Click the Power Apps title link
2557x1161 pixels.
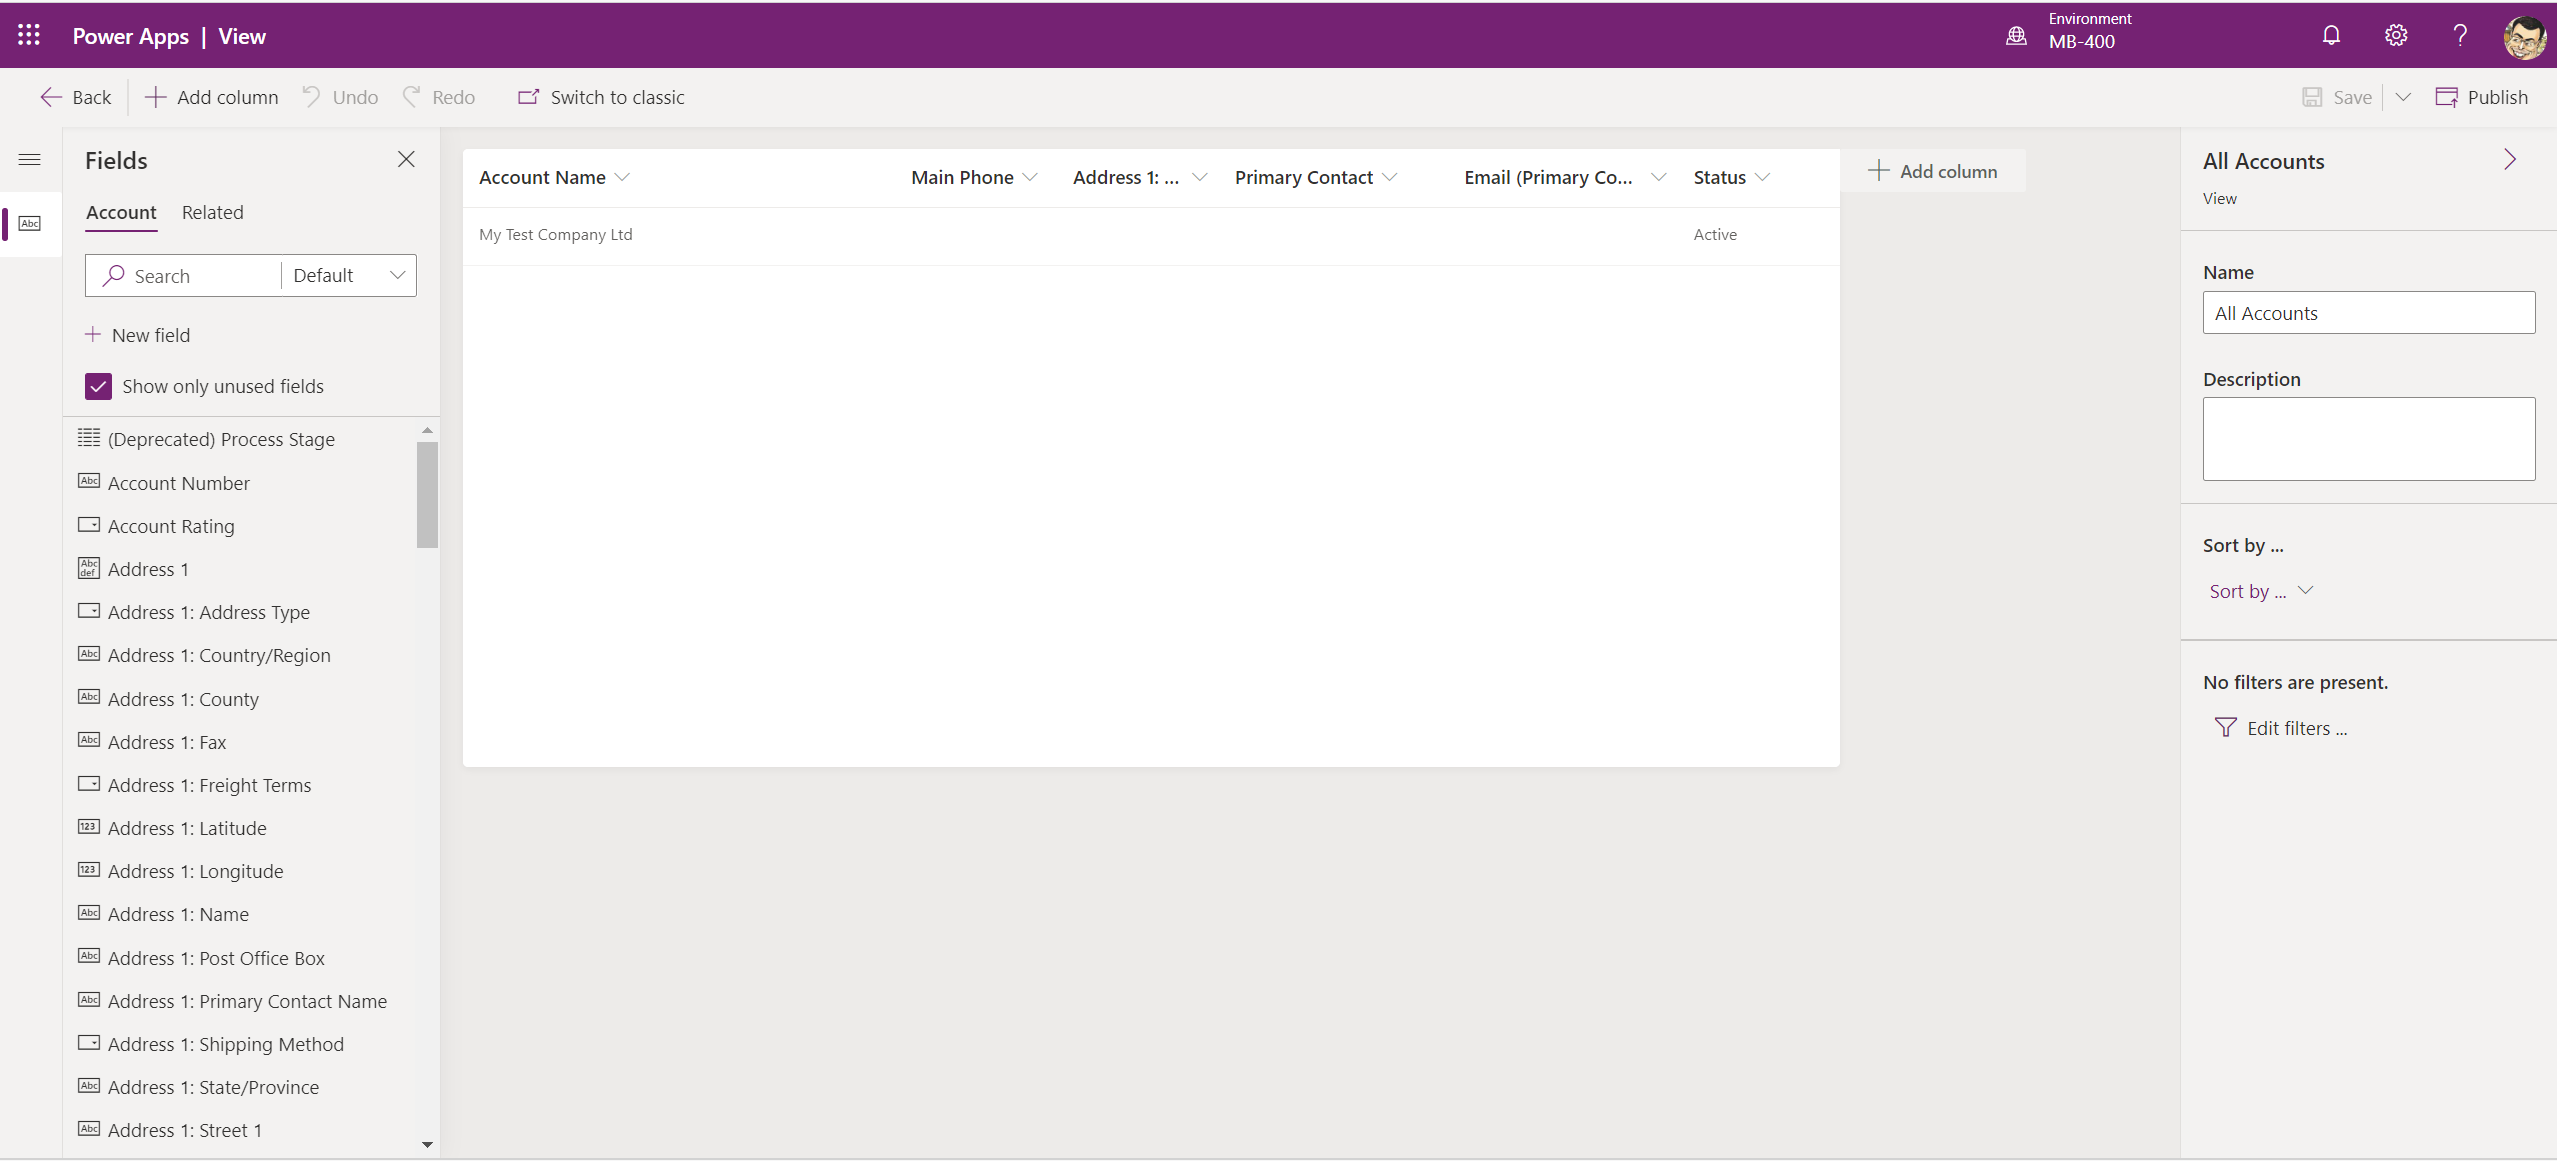point(130,36)
